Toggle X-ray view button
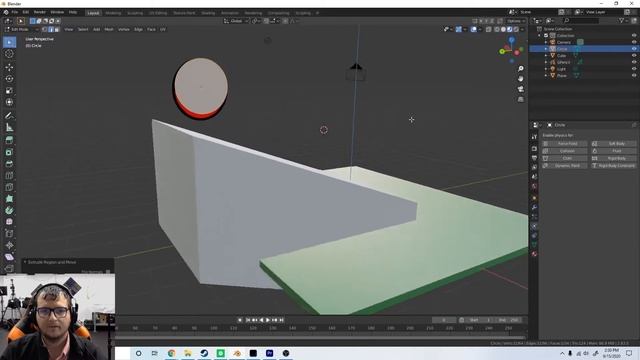This screenshot has height=360, width=640. point(489,29)
